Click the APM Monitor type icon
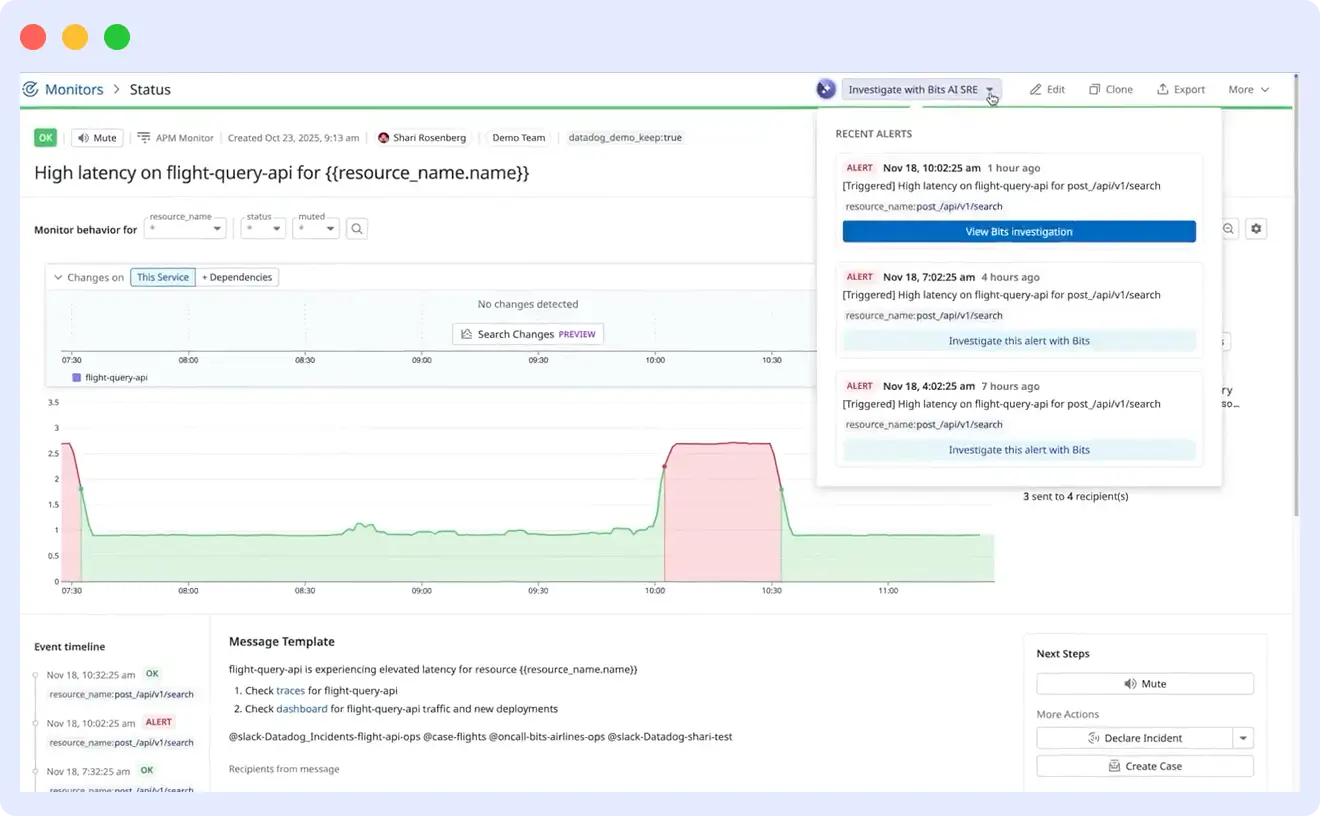The height and width of the screenshot is (816, 1320). pyautogui.click(x=144, y=138)
